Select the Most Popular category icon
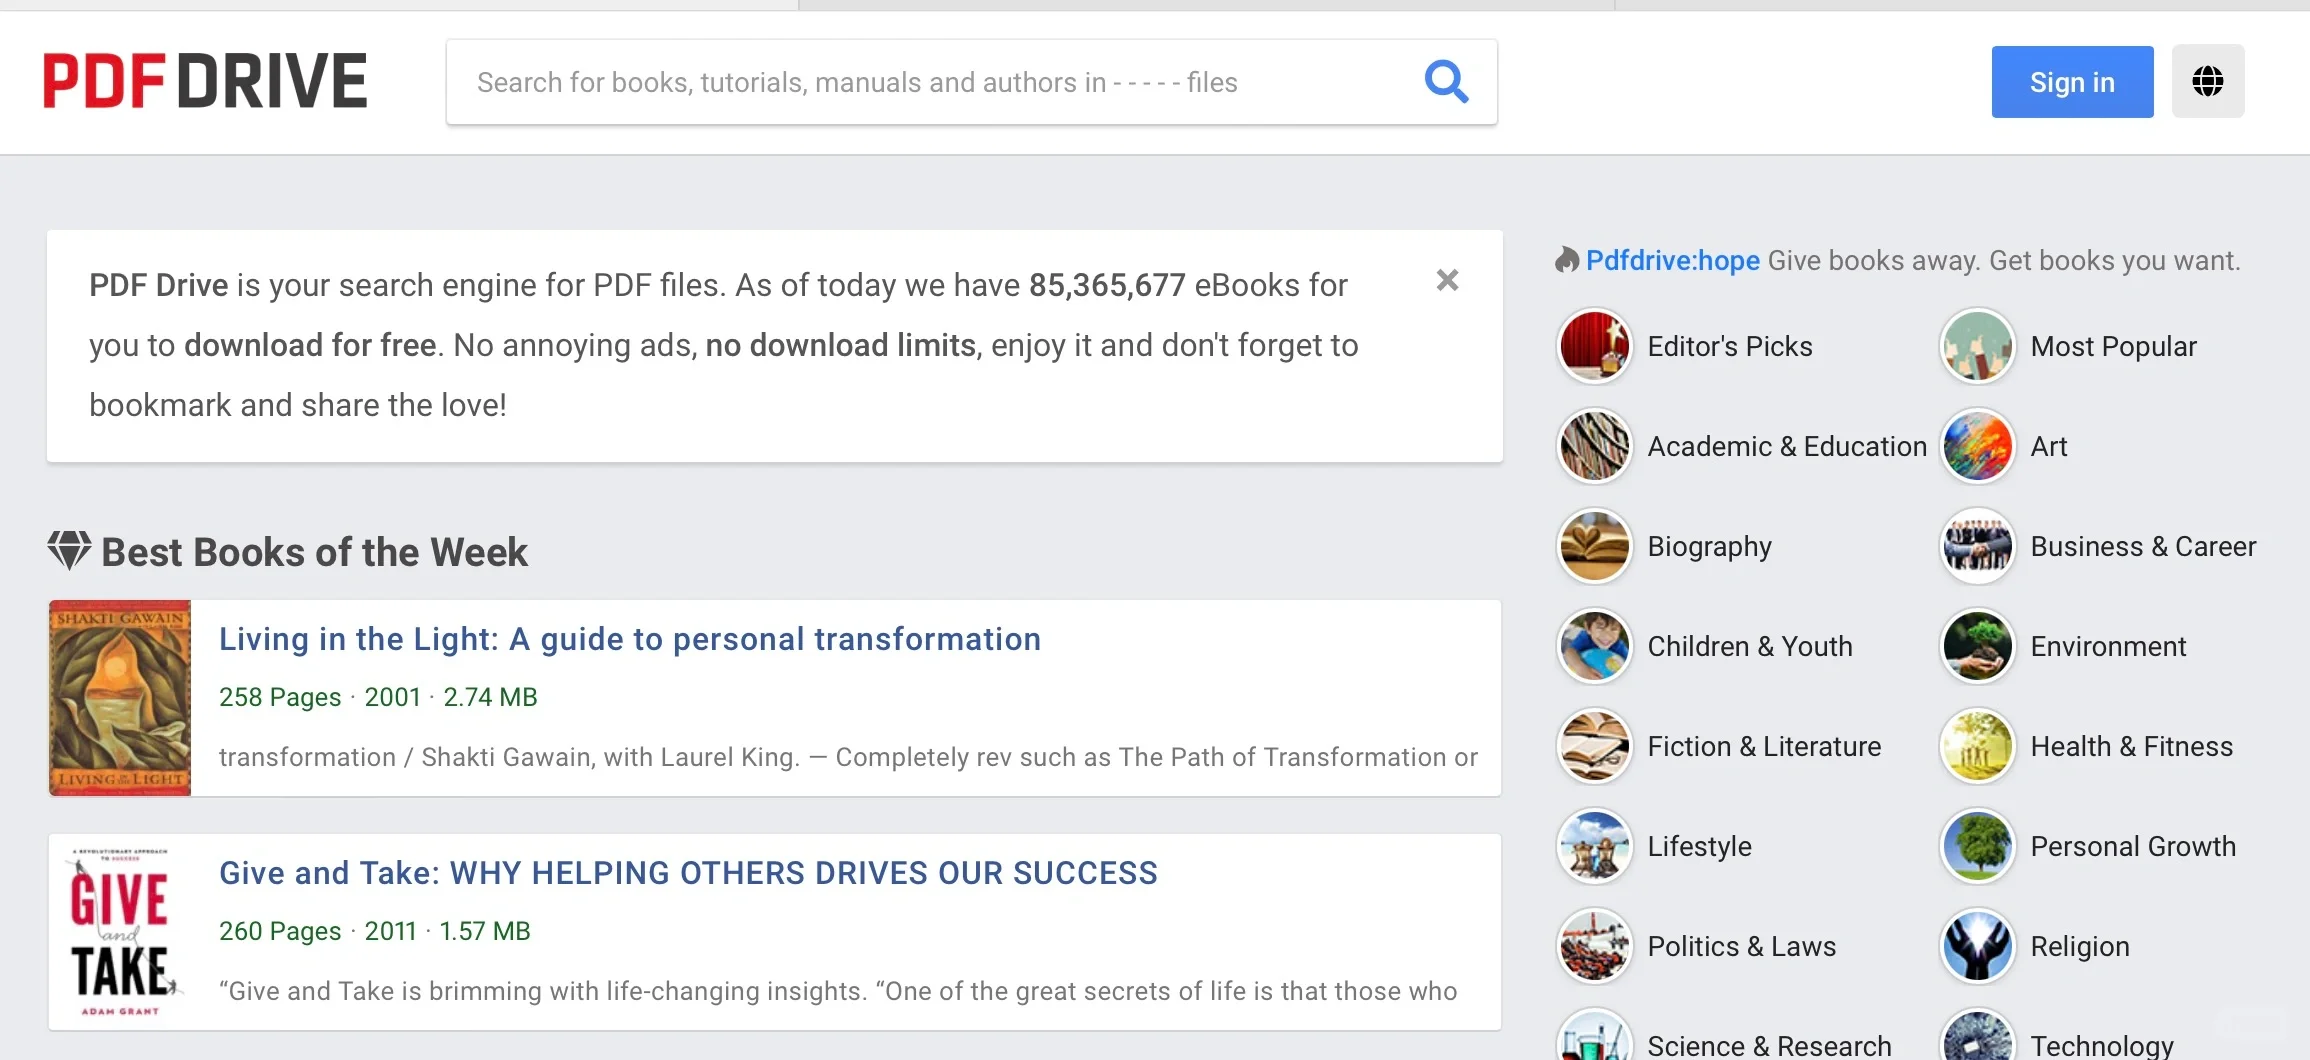Viewport: 2310px width, 1060px height. click(x=1977, y=346)
